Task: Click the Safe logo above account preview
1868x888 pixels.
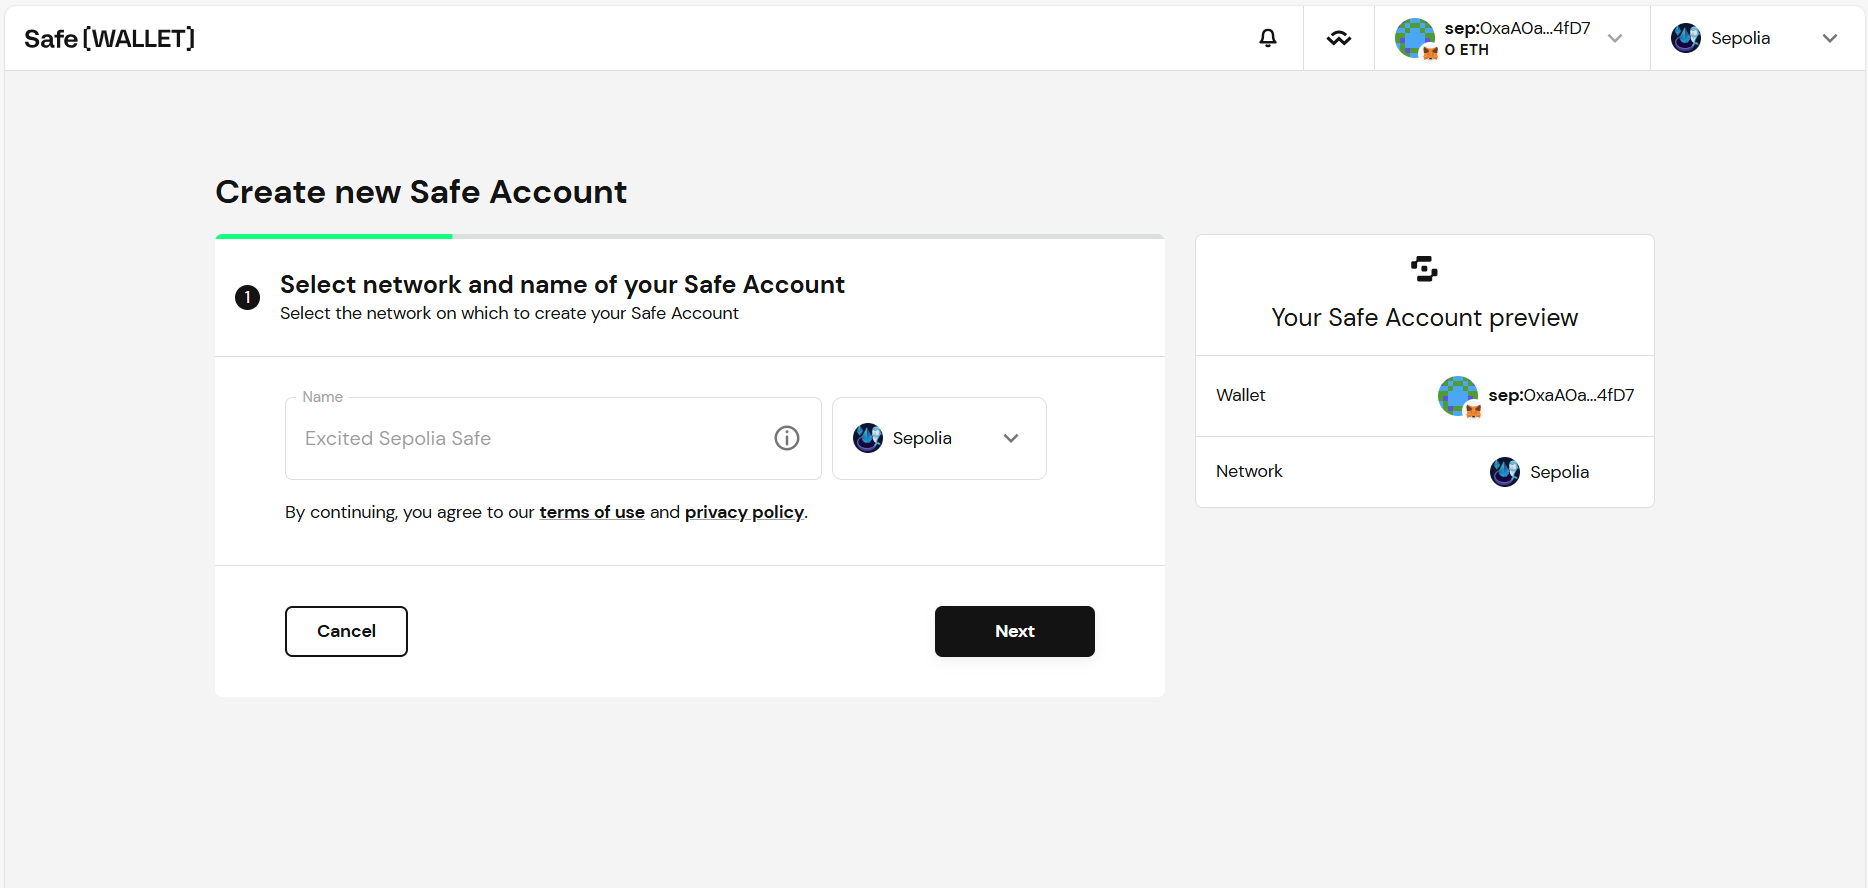Action: tap(1424, 269)
